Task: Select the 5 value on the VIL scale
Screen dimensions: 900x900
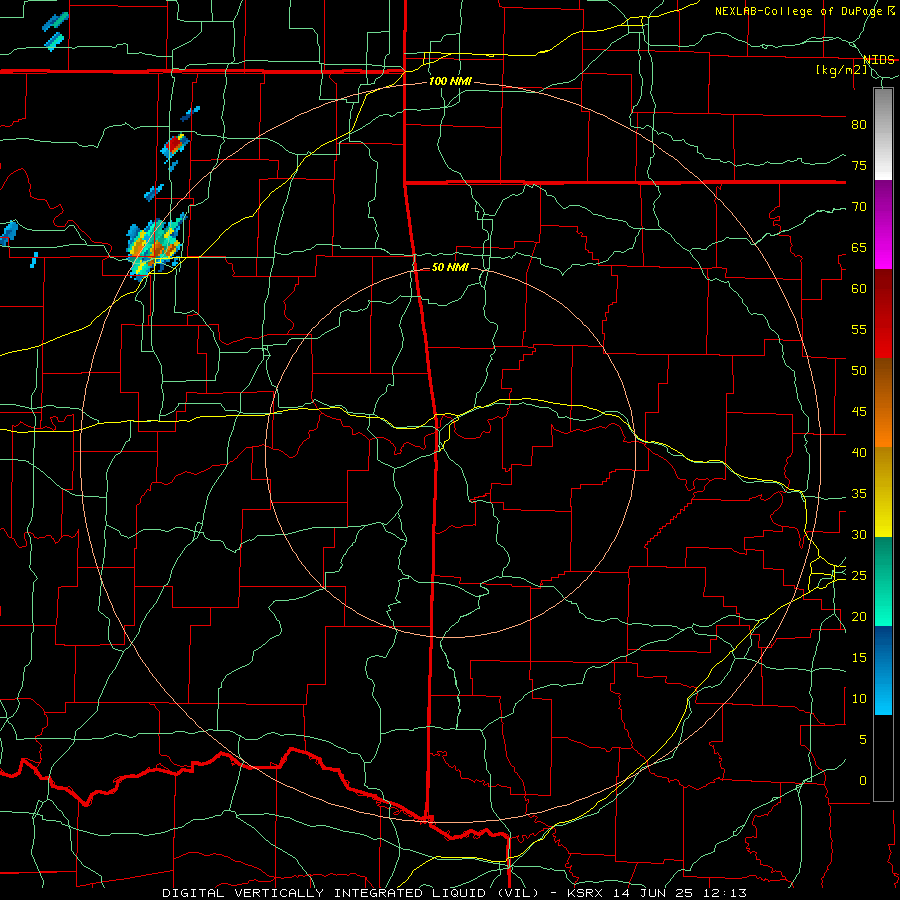Action: (x=863, y=740)
